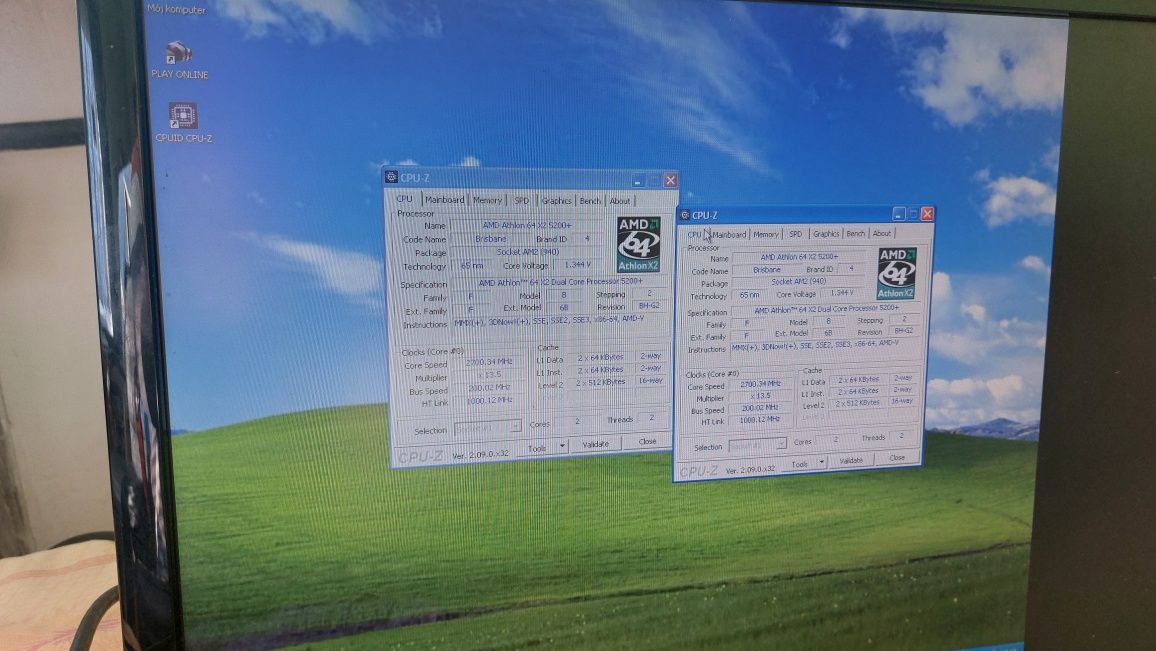Image resolution: width=1156 pixels, height=651 pixels.
Task: Click Package value 'Socket AM2 (940)' in inactive window
Action: [527, 252]
